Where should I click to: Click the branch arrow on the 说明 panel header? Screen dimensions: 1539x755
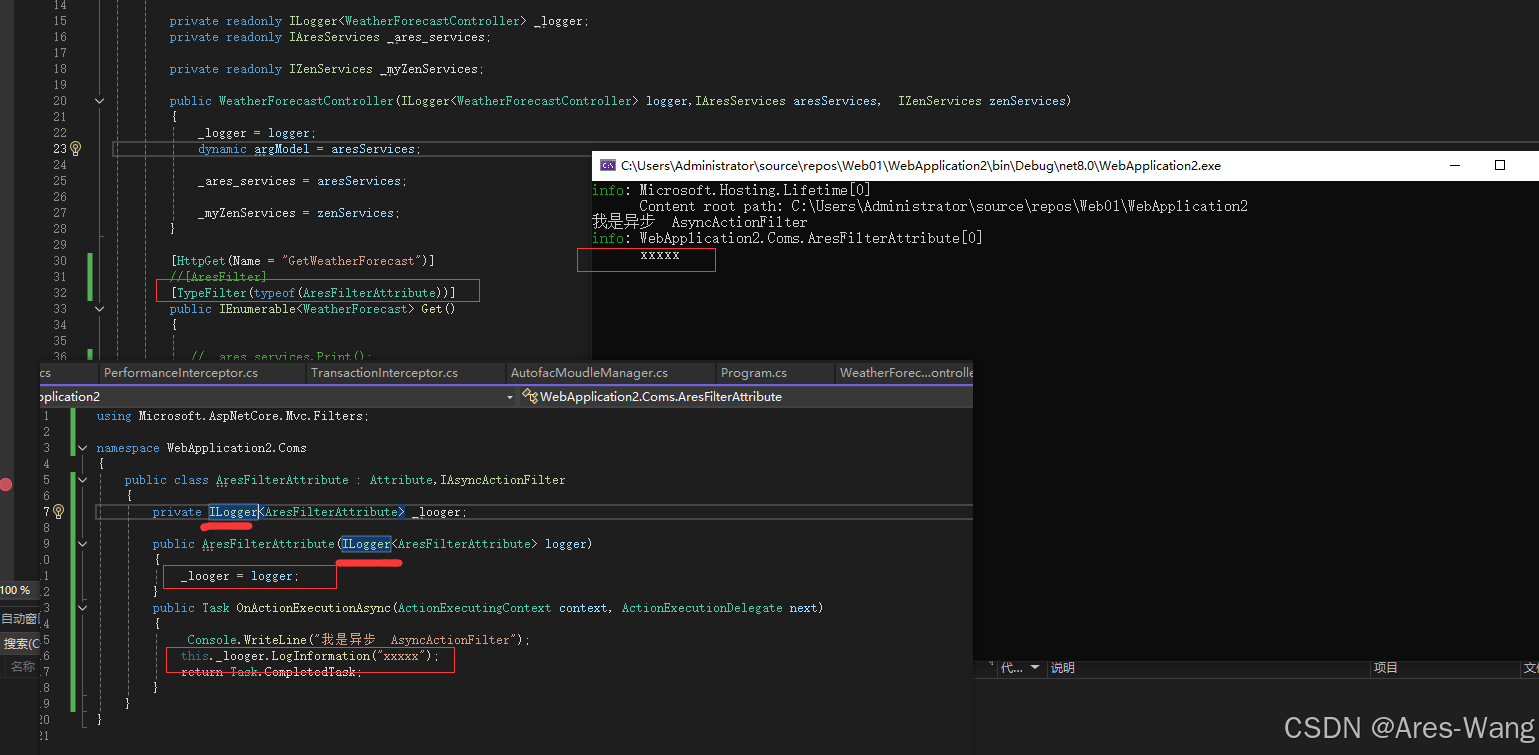pos(1035,668)
